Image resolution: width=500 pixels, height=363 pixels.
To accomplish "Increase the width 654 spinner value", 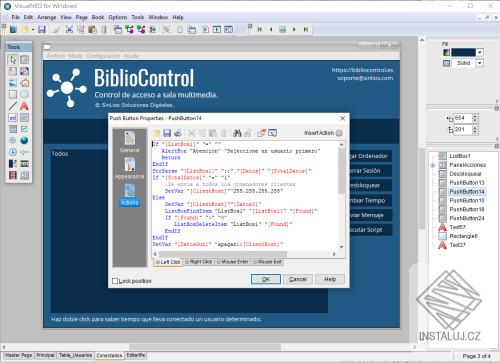I will [x=475, y=116].
